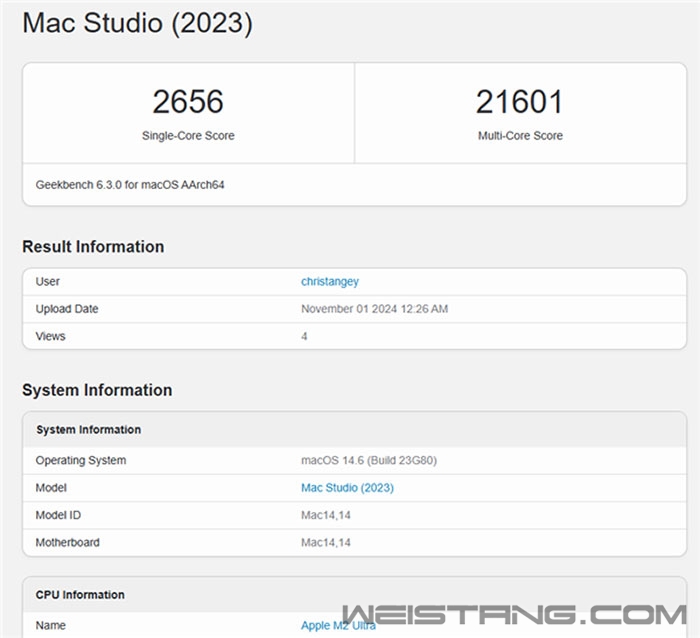Open the Mac Studio (2023) model link

pyautogui.click(x=347, y=488)
